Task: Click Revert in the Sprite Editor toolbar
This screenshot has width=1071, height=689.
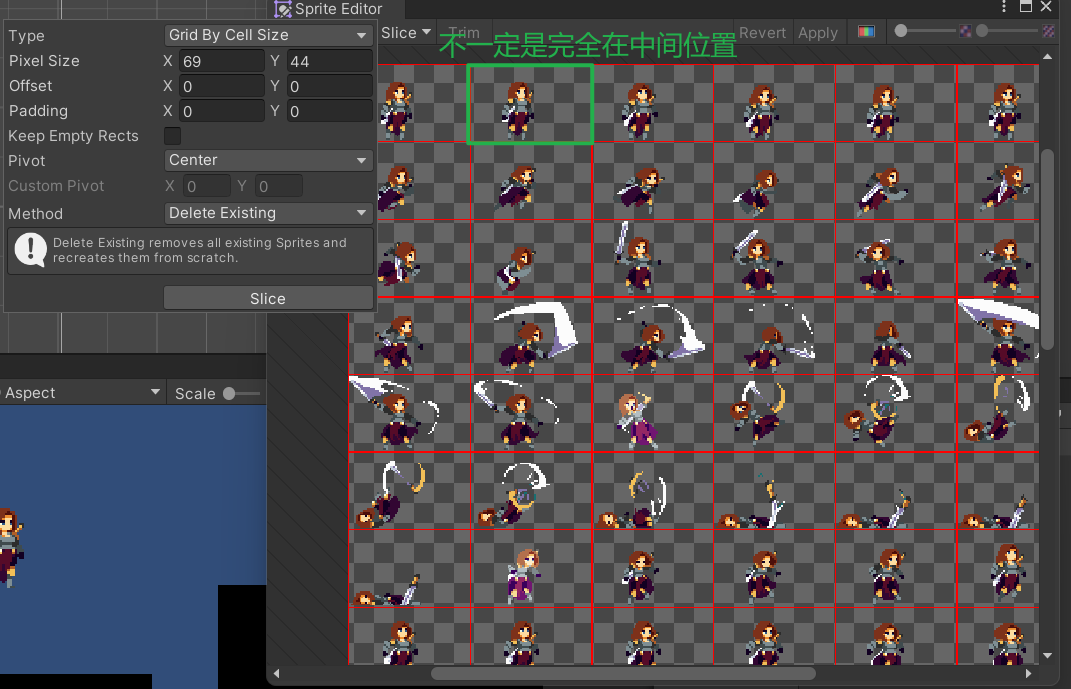Action: tap(763, 32)
